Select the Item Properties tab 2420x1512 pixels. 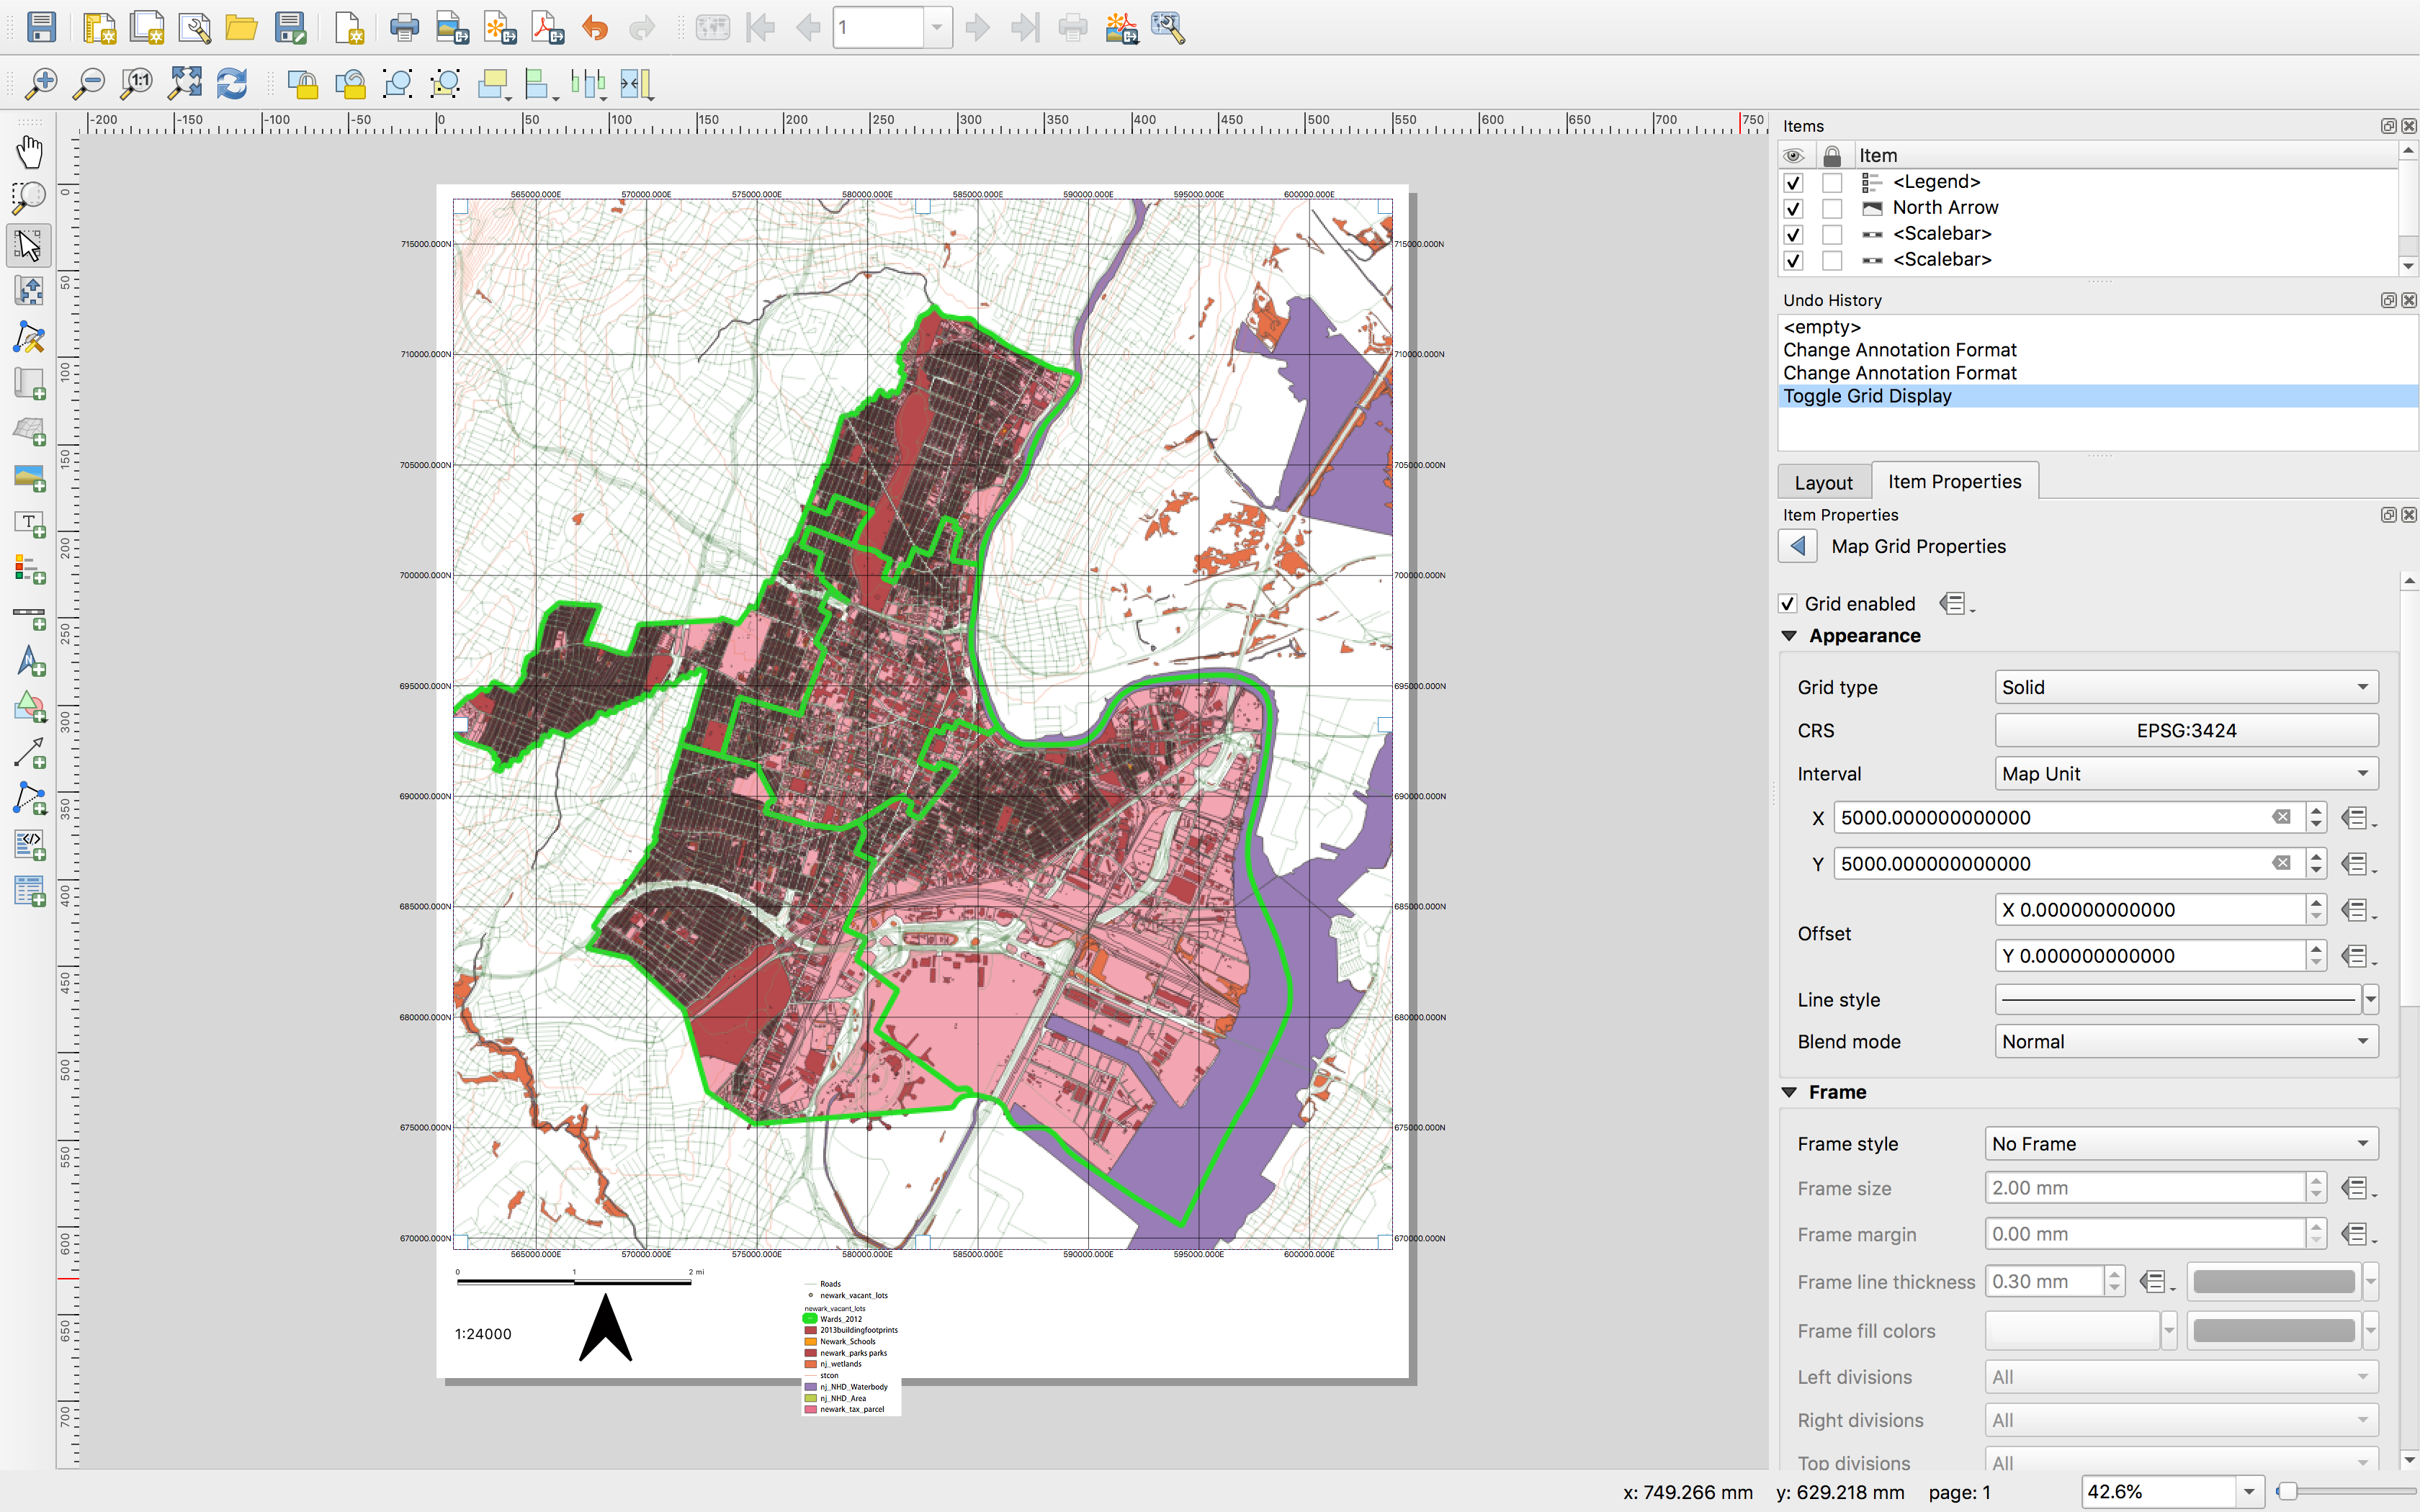coord(1953,481)
